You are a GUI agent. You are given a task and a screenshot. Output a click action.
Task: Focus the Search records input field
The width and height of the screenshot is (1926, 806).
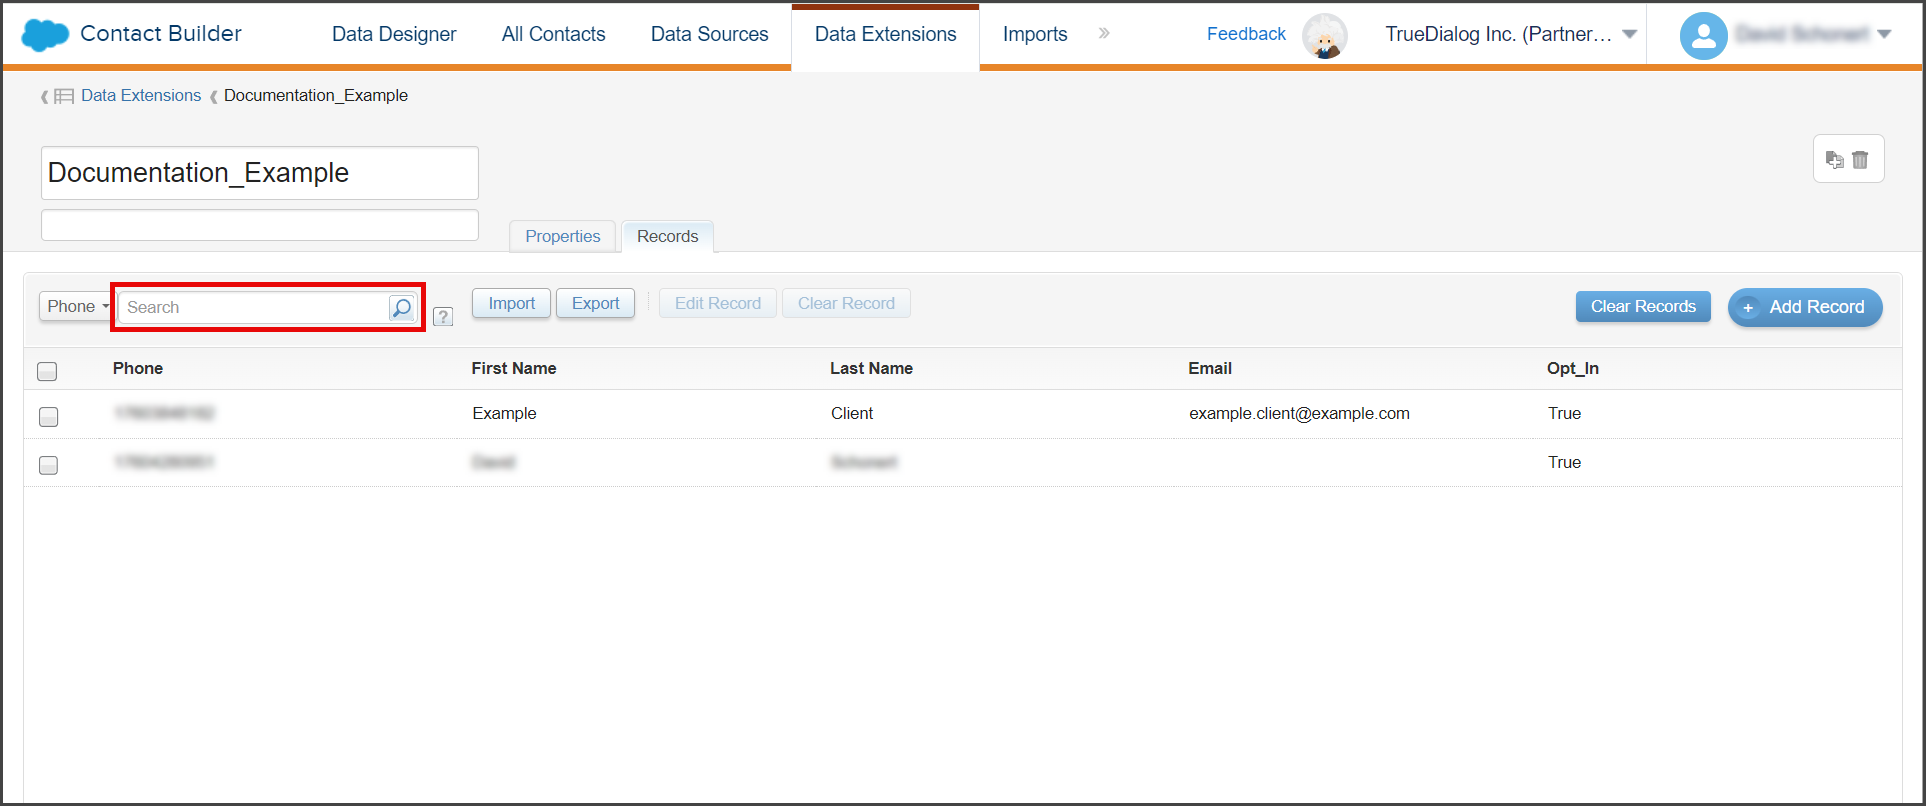pyautogui.click(x=252, y=308)
